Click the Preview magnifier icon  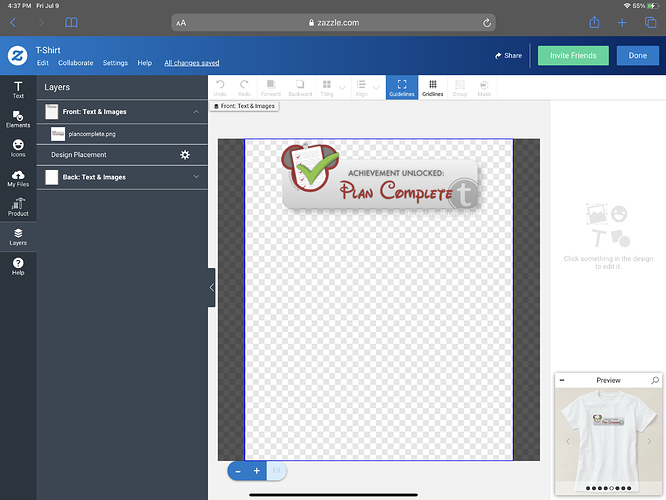pyautogui.click(x=655, y=380)
